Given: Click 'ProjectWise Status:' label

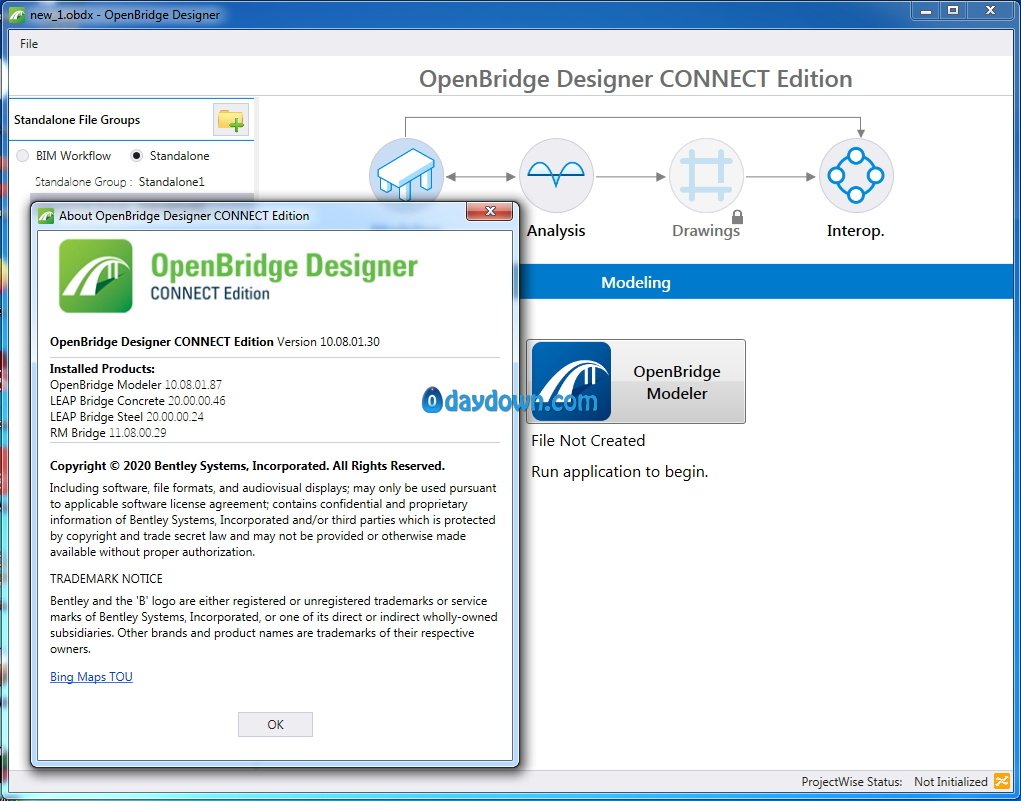Looking at the screenshot, I should coord(852,781).
